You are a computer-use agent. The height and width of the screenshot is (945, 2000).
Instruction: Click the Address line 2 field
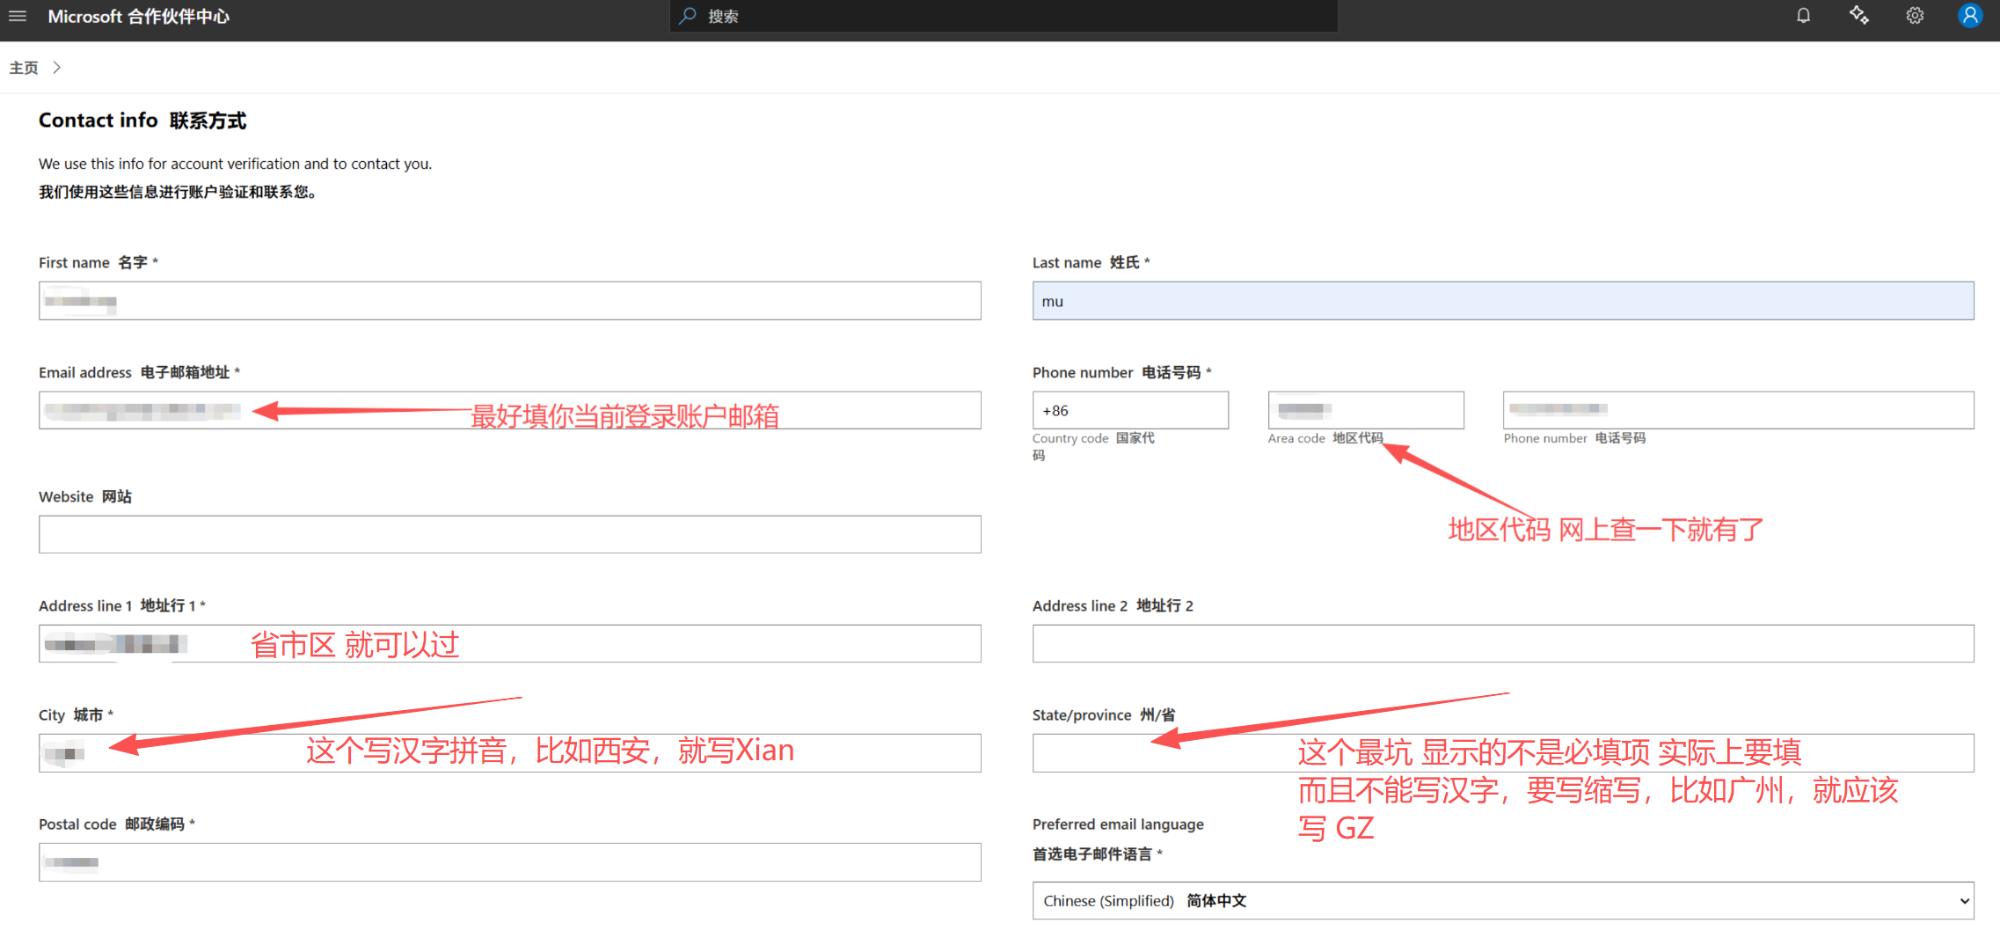pos(1503,643)
